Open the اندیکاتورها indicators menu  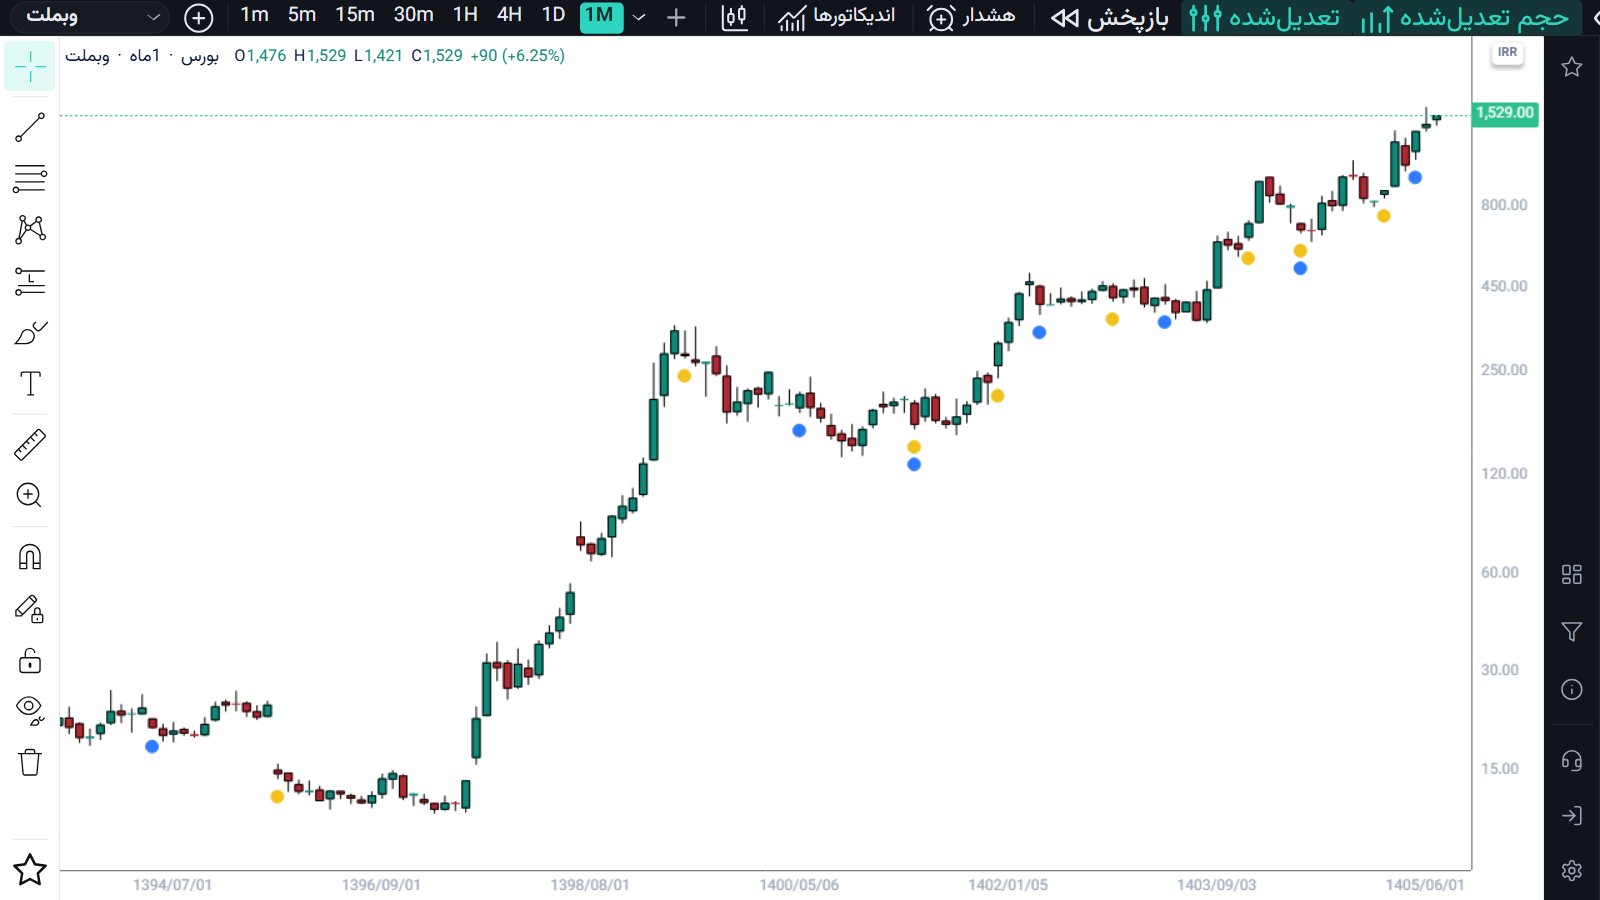pos(837,17)
